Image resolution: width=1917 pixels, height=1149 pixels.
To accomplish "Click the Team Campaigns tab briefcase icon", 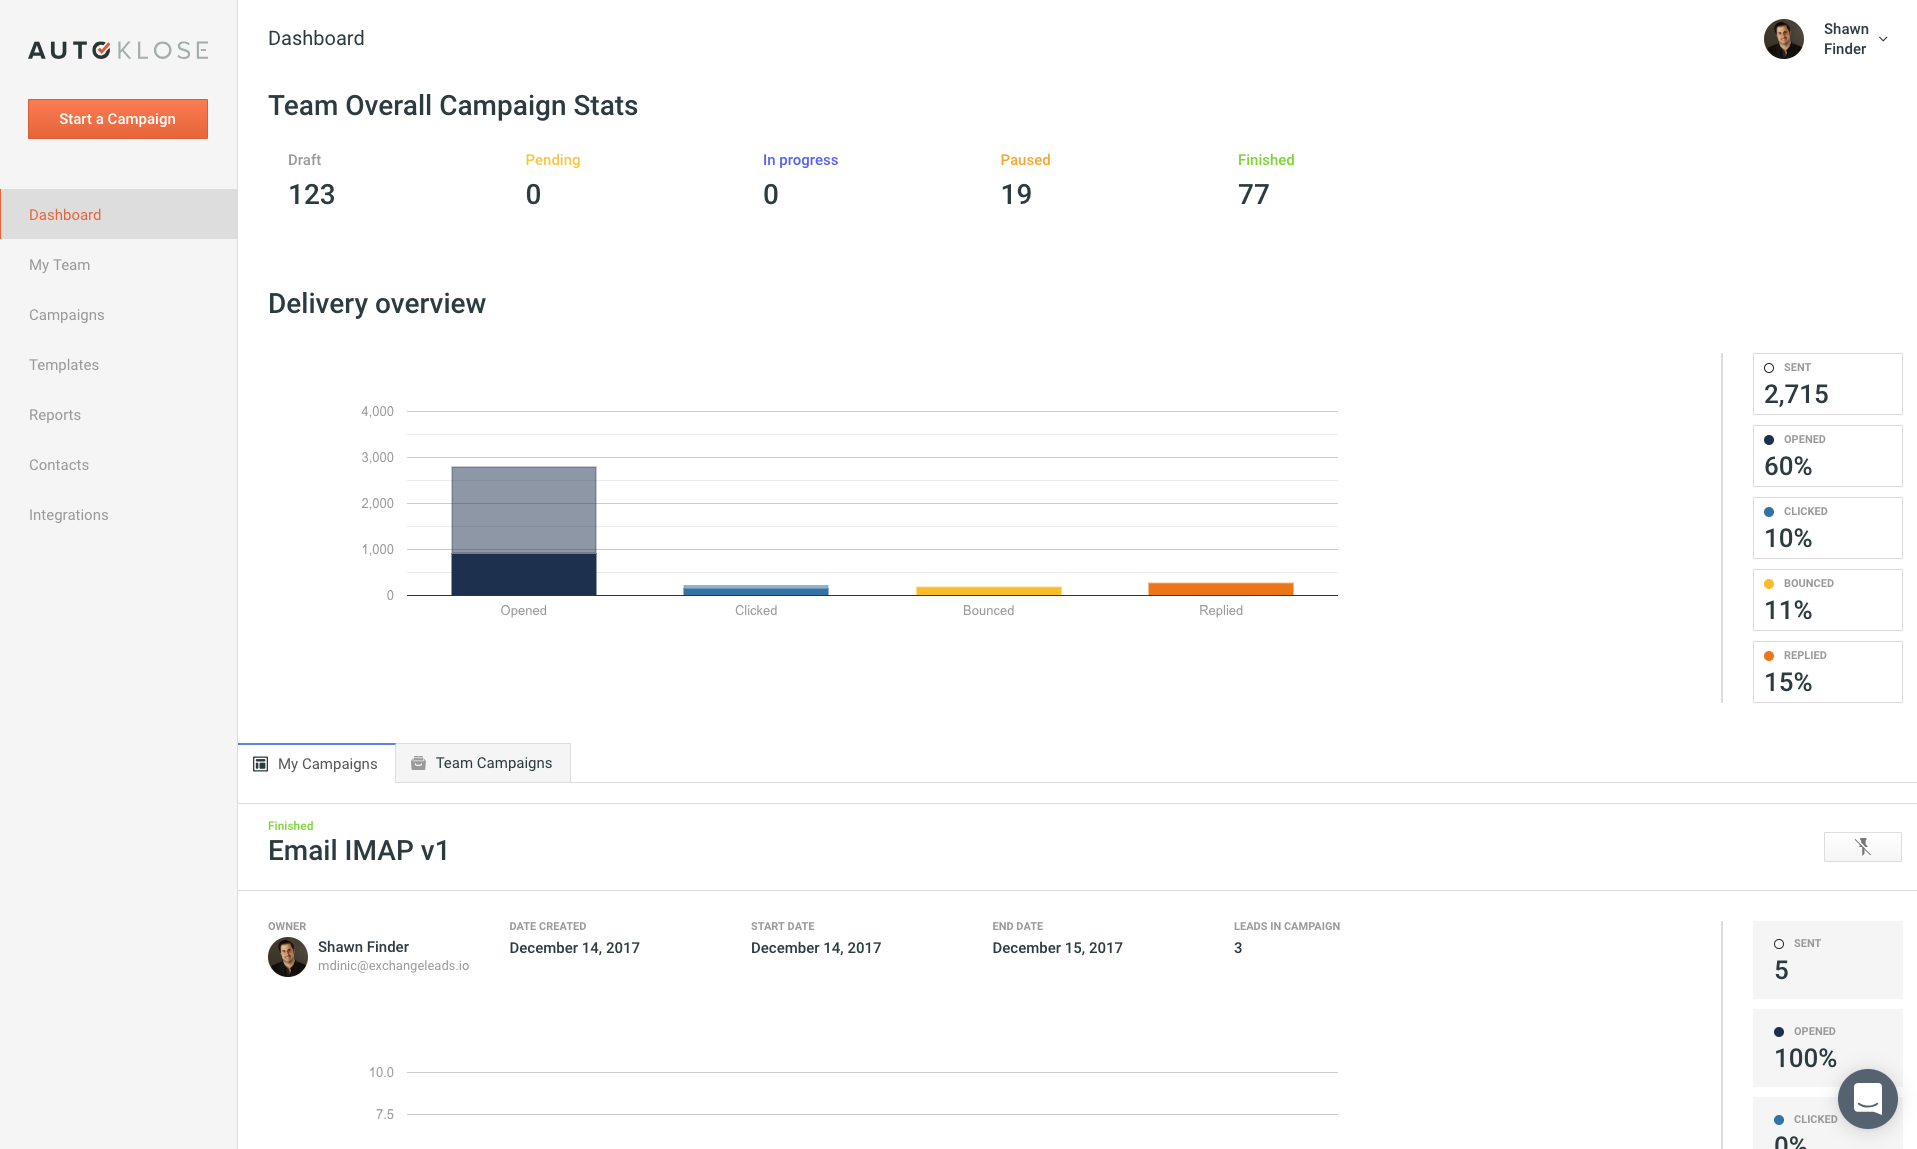I will [x=418, y=763].
